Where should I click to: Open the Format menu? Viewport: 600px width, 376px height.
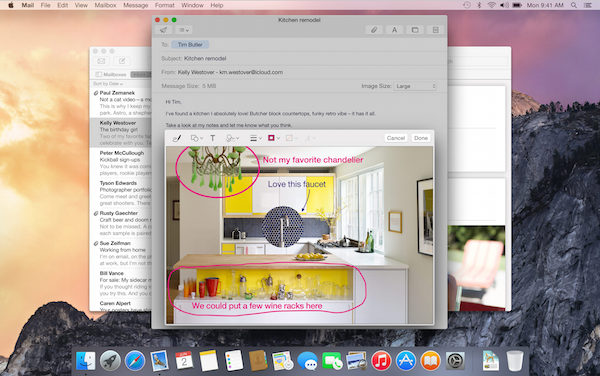pos(165,5)
